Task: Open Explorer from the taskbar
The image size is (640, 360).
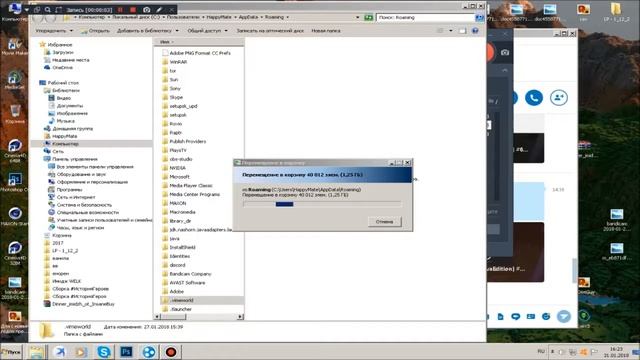Action: pos(36,352)
